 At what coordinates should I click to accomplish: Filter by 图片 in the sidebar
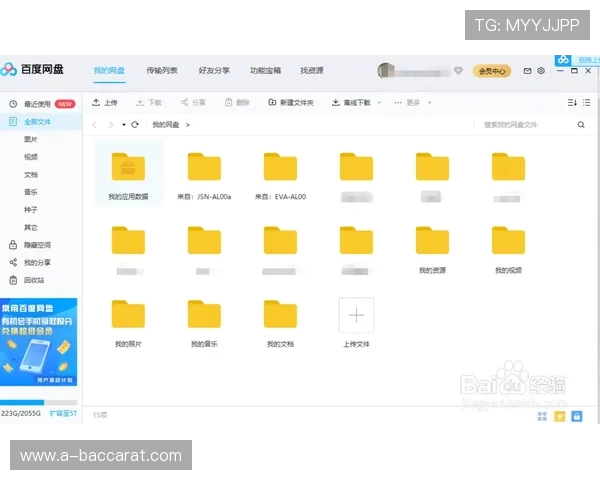point(31,139)
